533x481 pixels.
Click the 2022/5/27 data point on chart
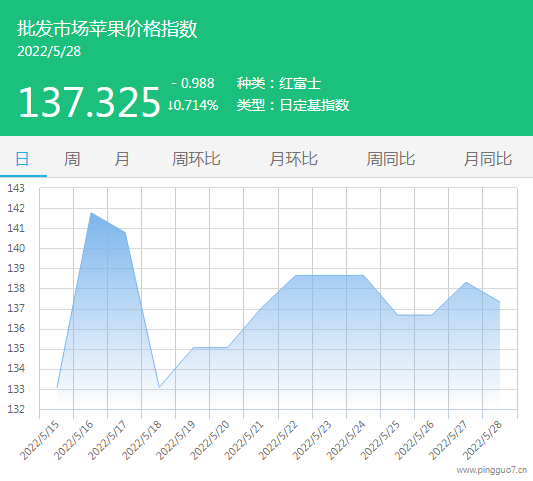point(466,282)
